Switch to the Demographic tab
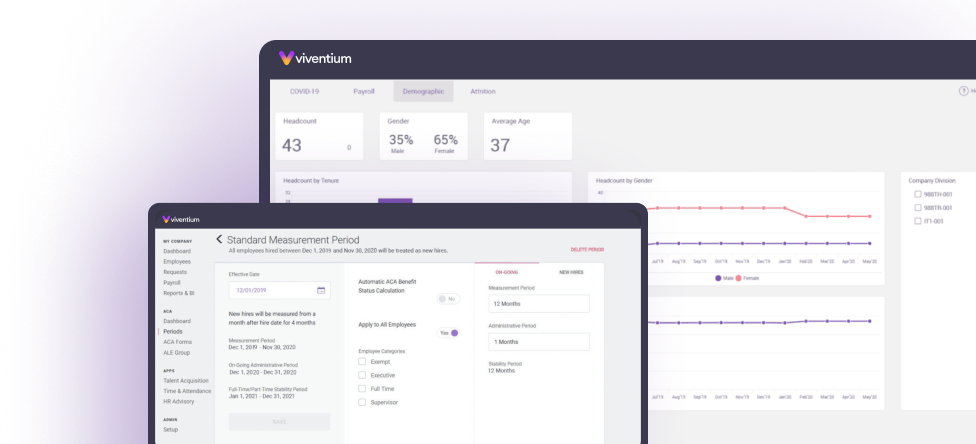This screenshot has width=976, height=444. tap(422, 91)
